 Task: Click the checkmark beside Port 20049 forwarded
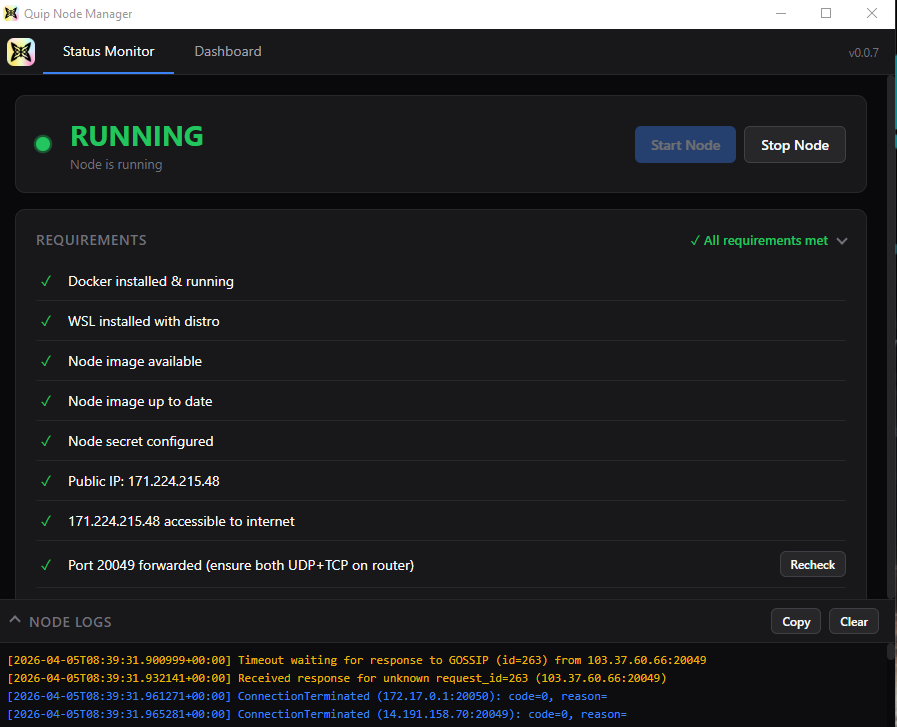click(x=46, y=565)
